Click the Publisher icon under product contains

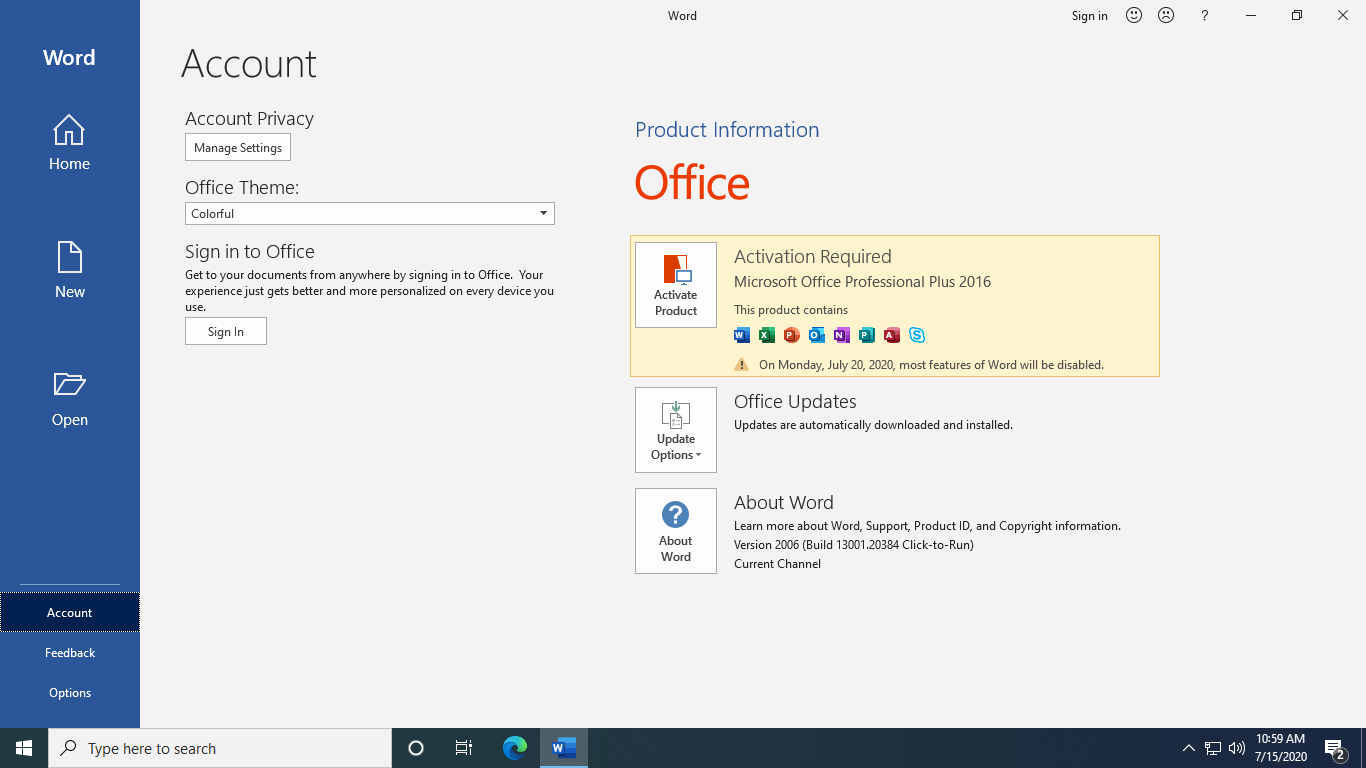[867, 335]
